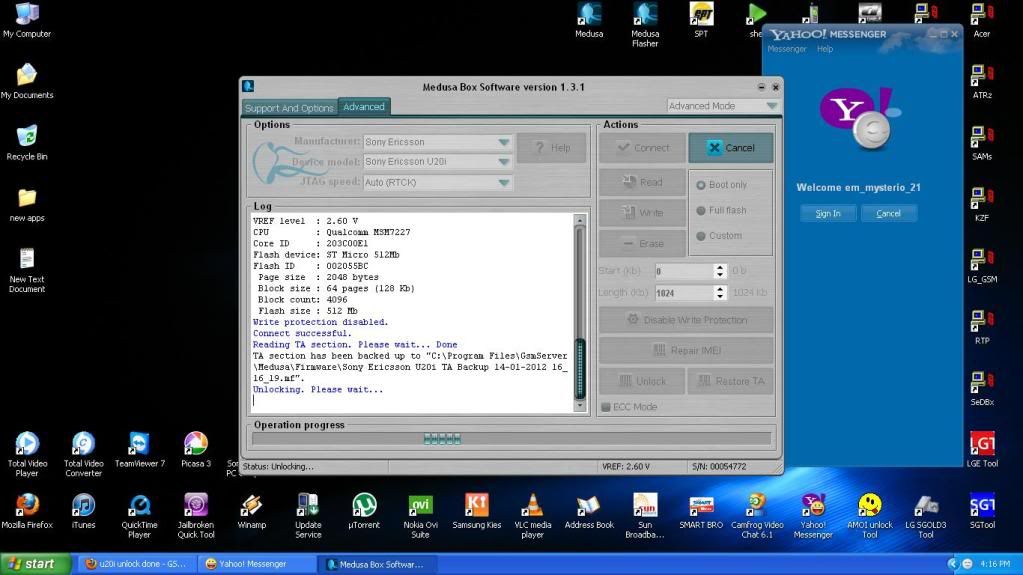Image resolution: width=1023 pixels, height=575 pixels.
Task: Launch AMOI unlock Tool
Action: pyautogui.click(x=870, y=516)
